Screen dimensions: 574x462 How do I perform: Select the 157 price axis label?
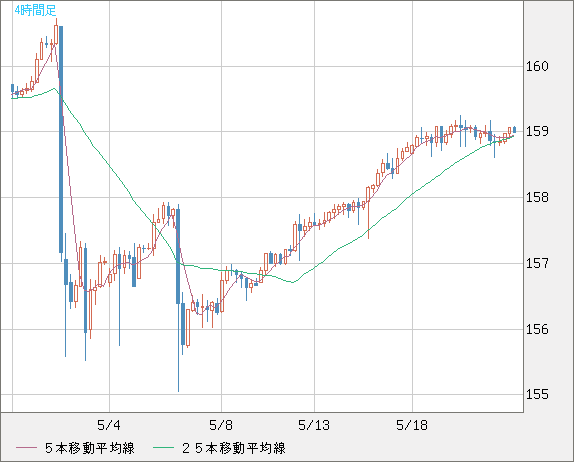tap(537, 263)
